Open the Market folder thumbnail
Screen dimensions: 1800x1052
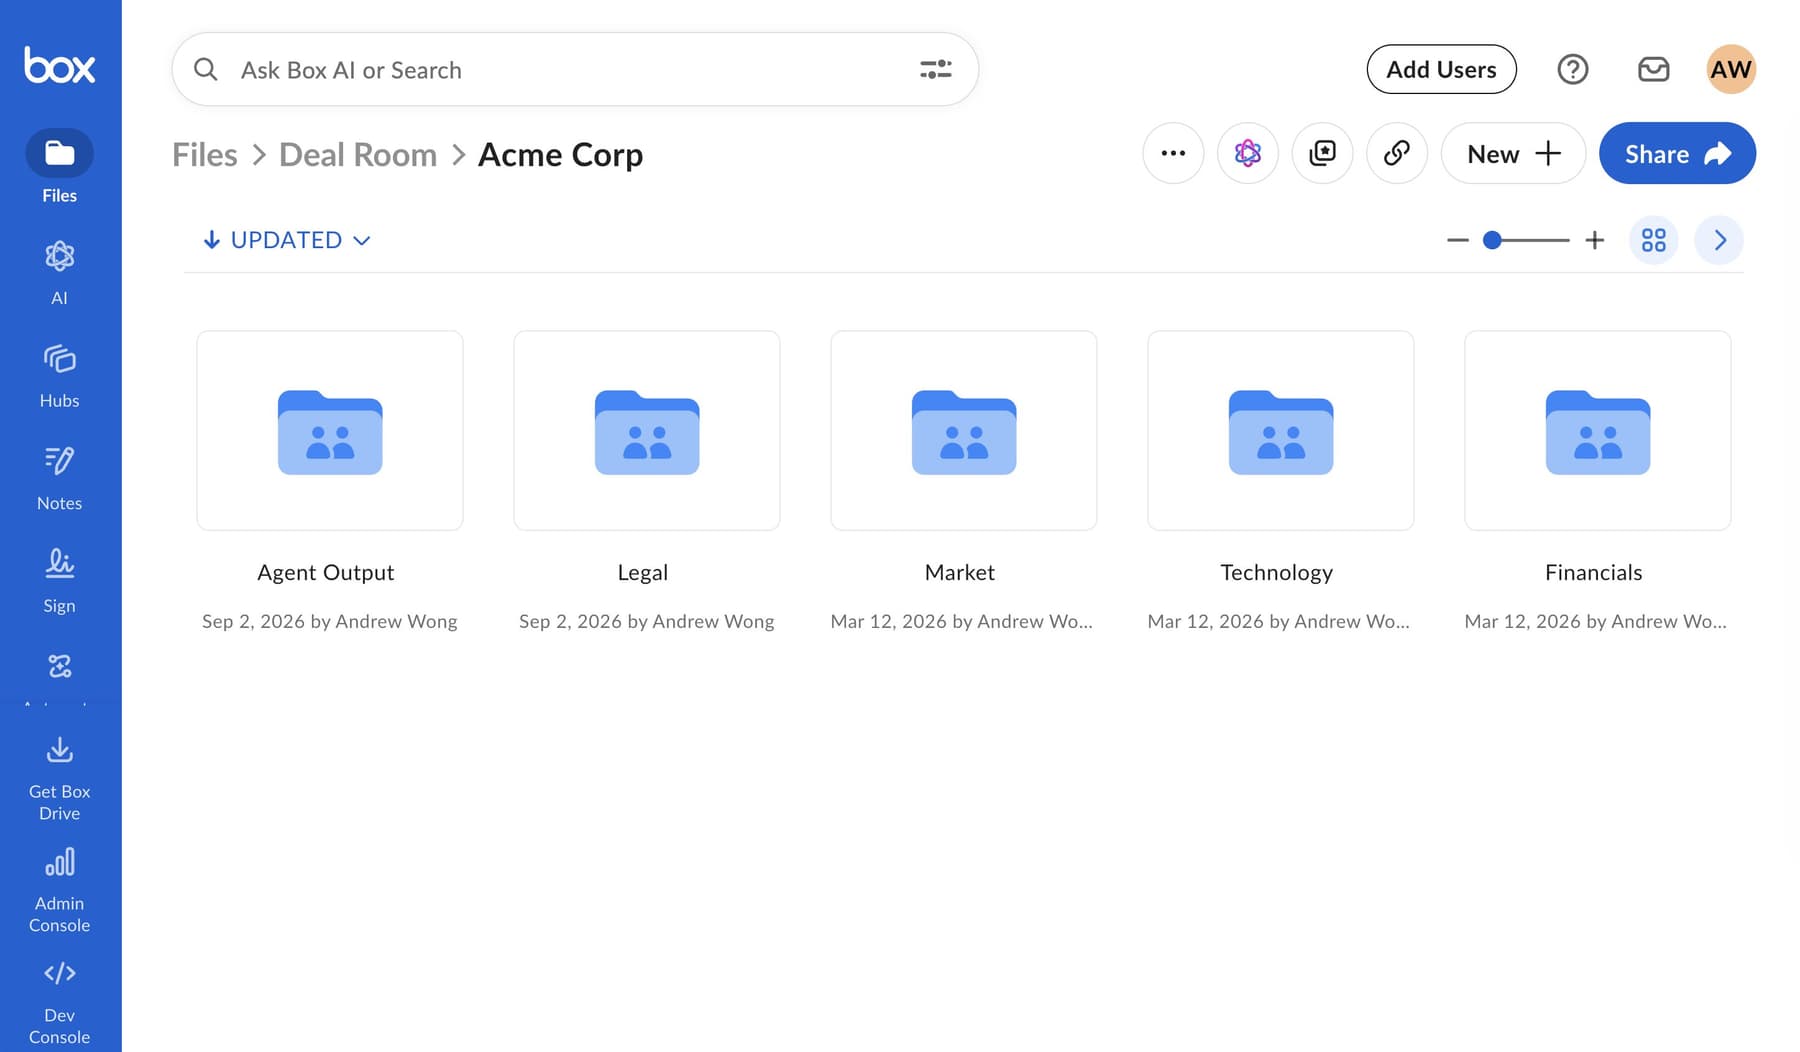pos(964,430)
